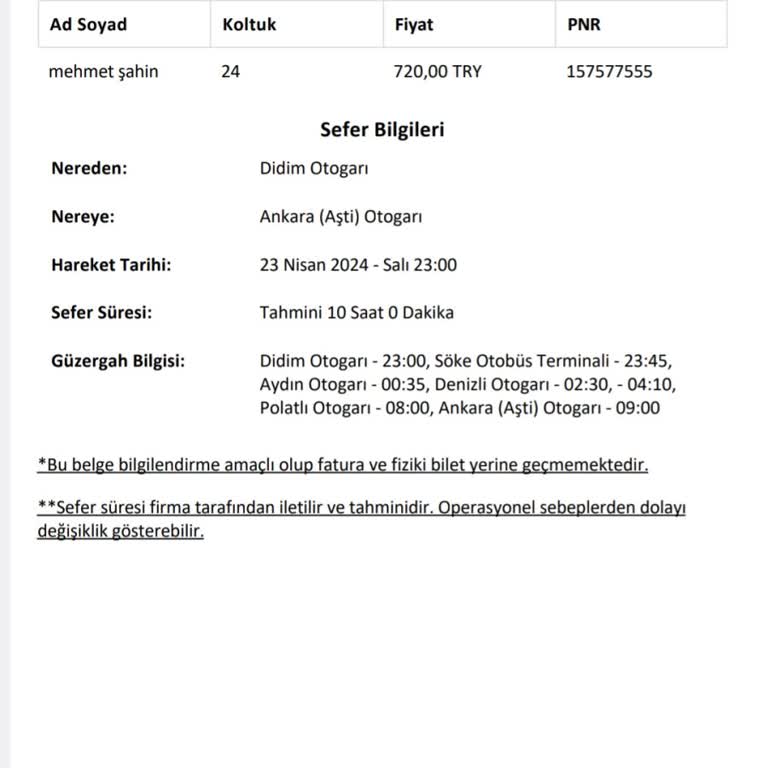
Task: Click the Hareket Tarihi label
Action: tap(111, 265)
